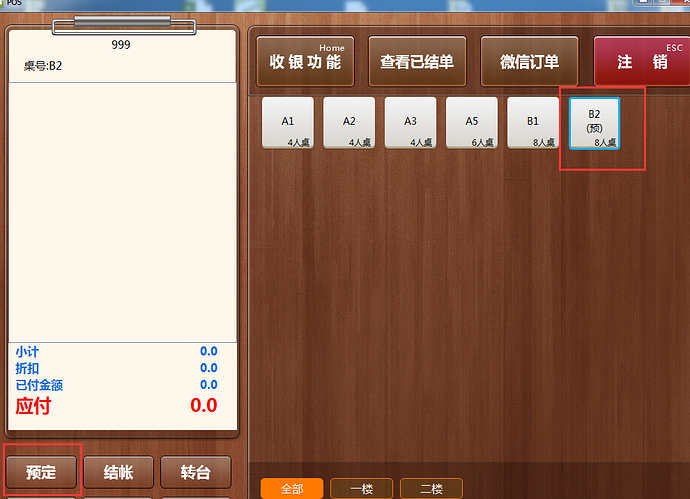The width and height of the screenshot is (690, 499).
Task: Click the 小计 subtotal label
Action: pos(27,352)
